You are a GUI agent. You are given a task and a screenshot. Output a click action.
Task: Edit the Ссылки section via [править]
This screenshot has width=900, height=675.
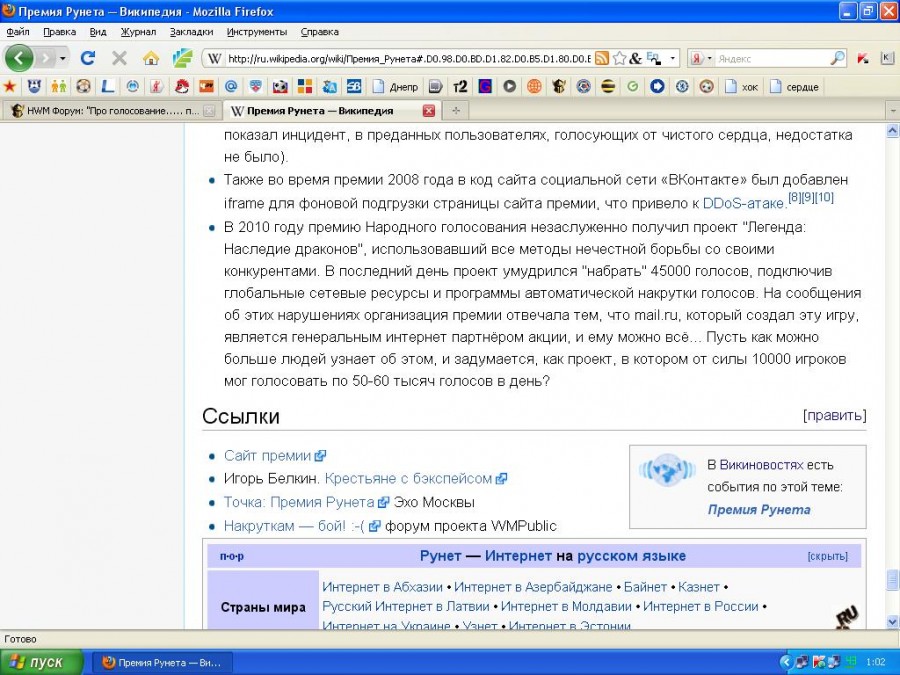[x=835, y=415]
